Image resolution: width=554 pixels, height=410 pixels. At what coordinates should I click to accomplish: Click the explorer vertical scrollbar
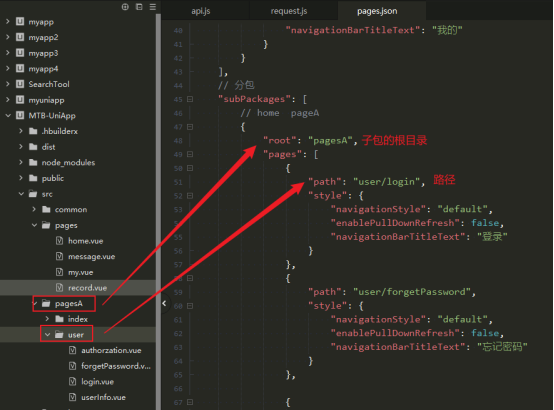pos(158,212)
